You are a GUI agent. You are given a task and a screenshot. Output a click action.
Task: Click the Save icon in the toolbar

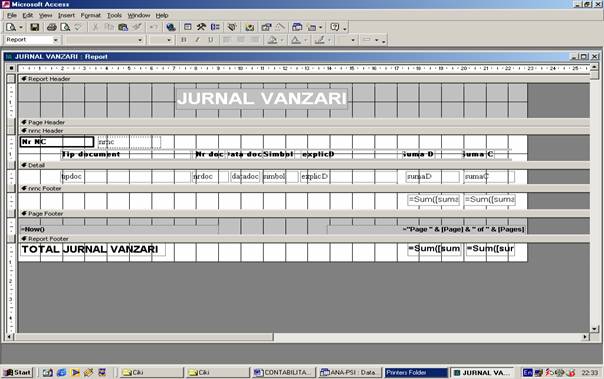(x=35, y=27)
